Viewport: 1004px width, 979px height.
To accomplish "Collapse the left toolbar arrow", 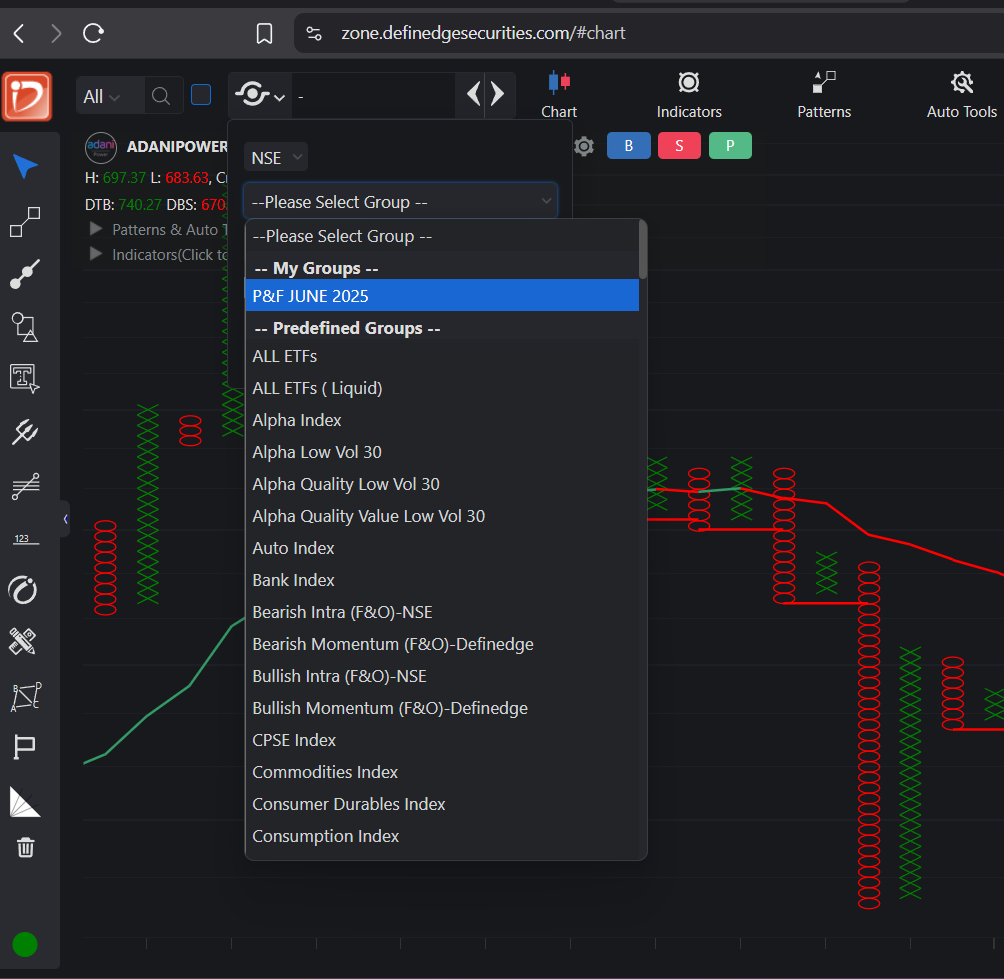I will click(65, 519).
